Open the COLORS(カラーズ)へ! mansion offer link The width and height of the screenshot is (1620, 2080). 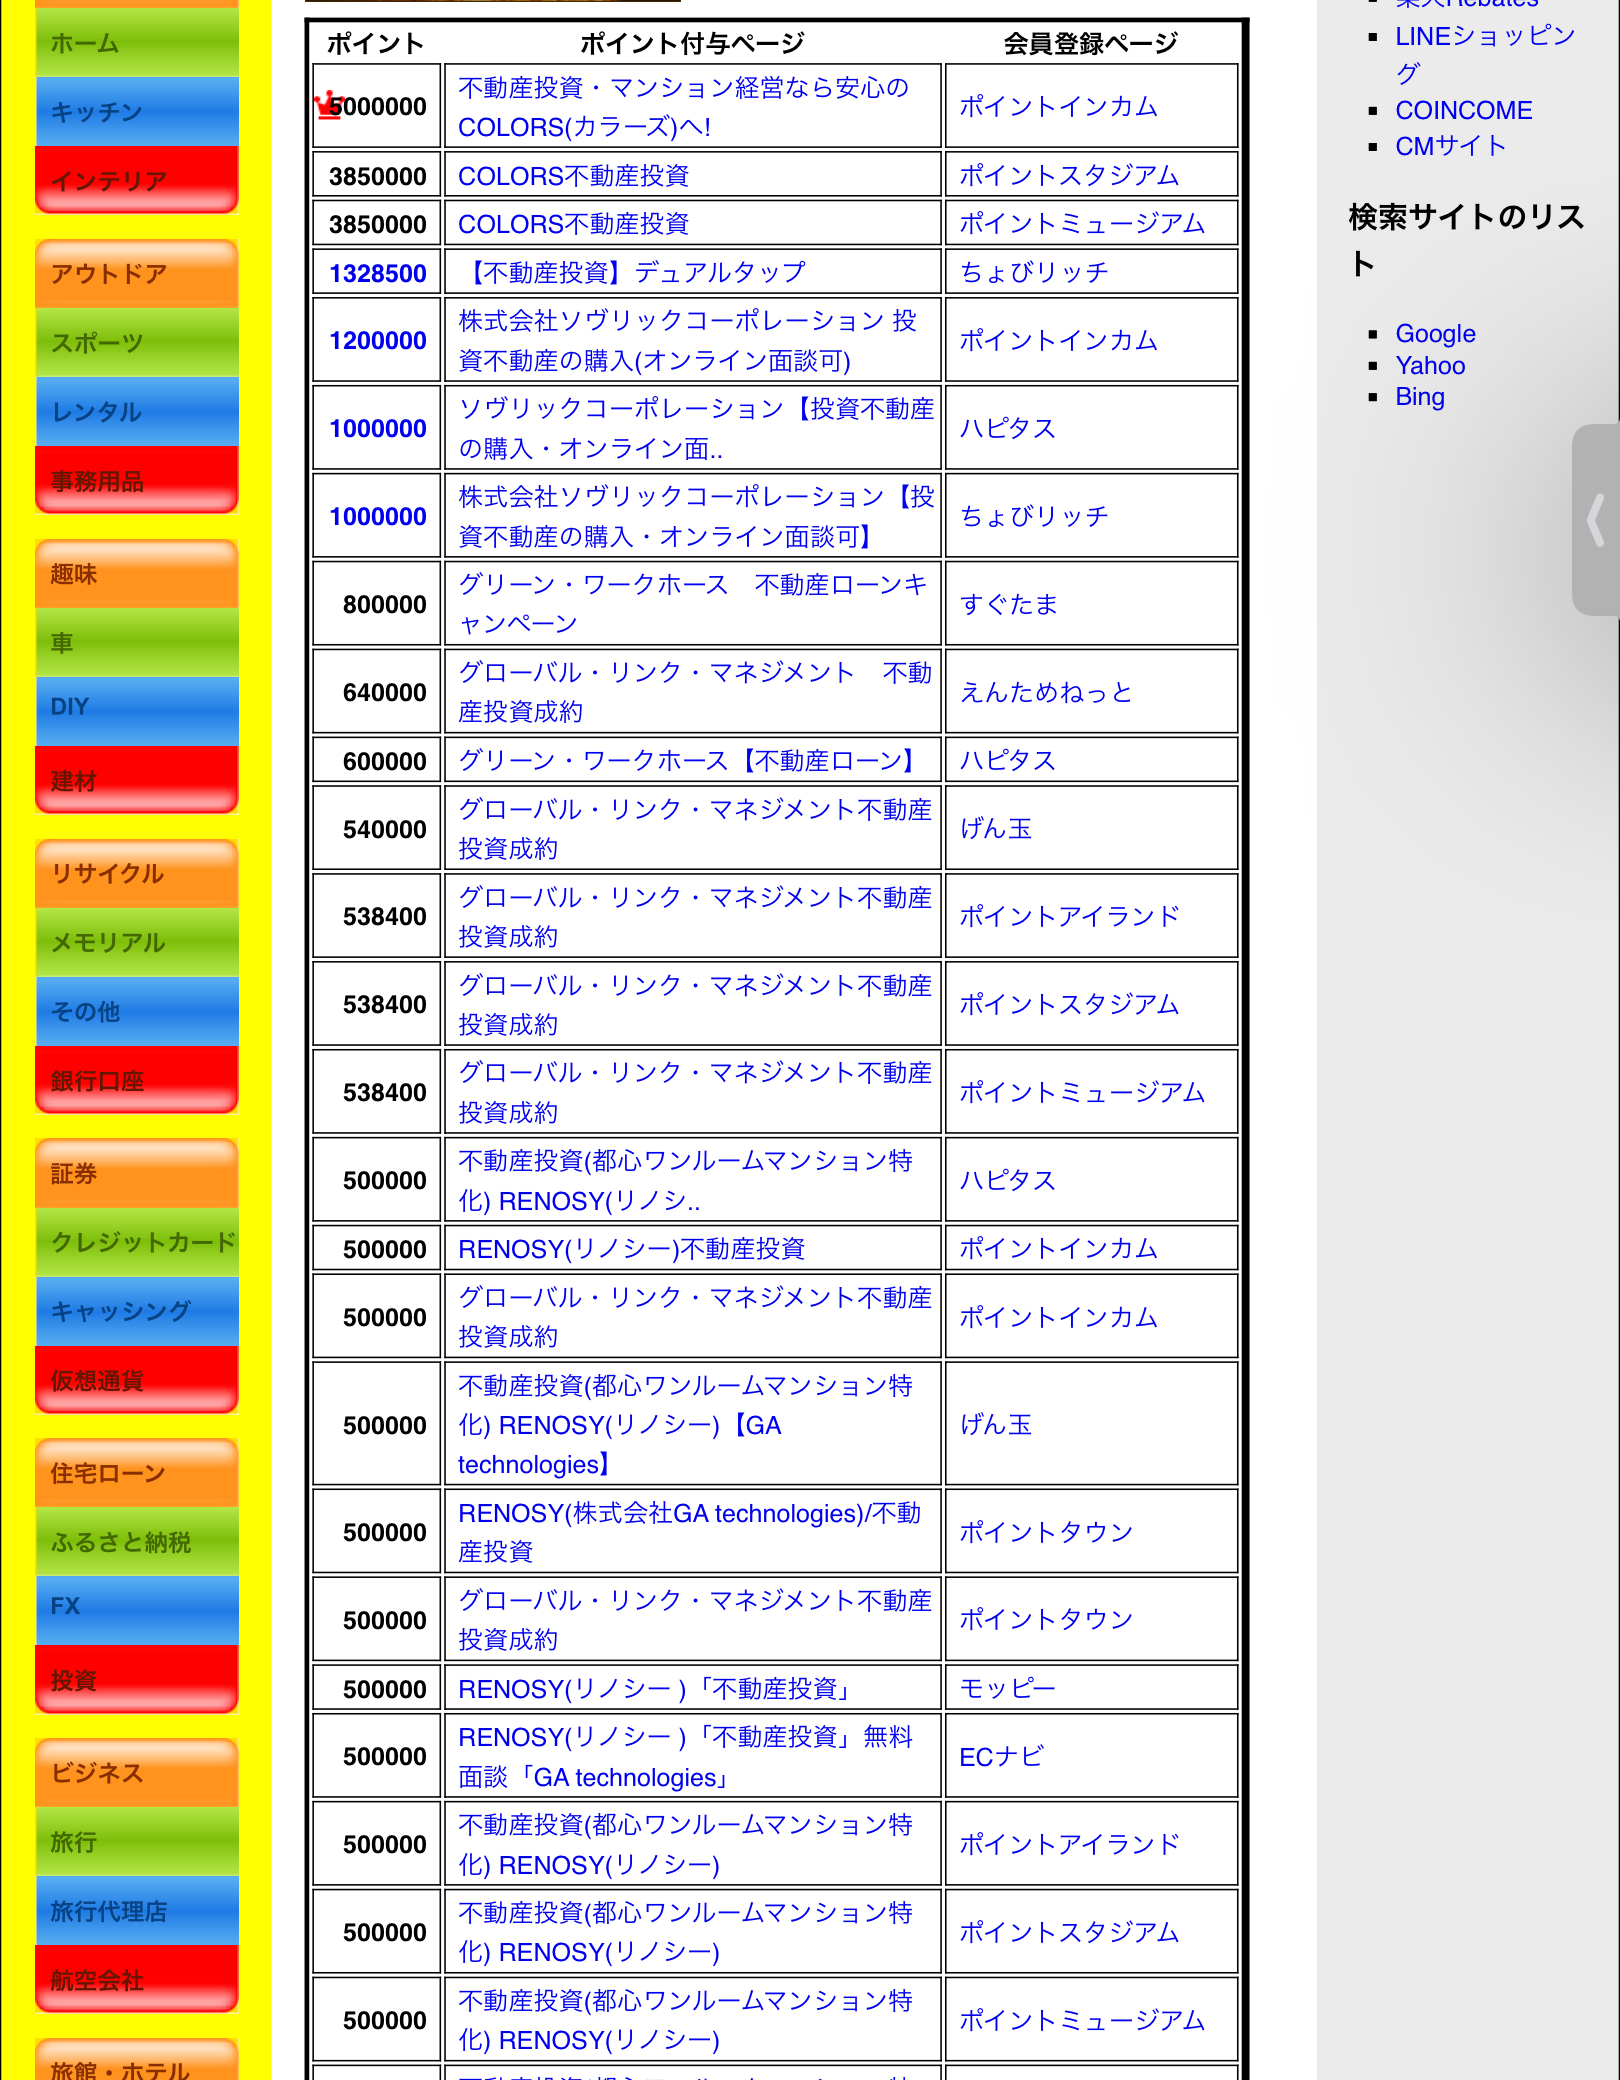point(684,107)
